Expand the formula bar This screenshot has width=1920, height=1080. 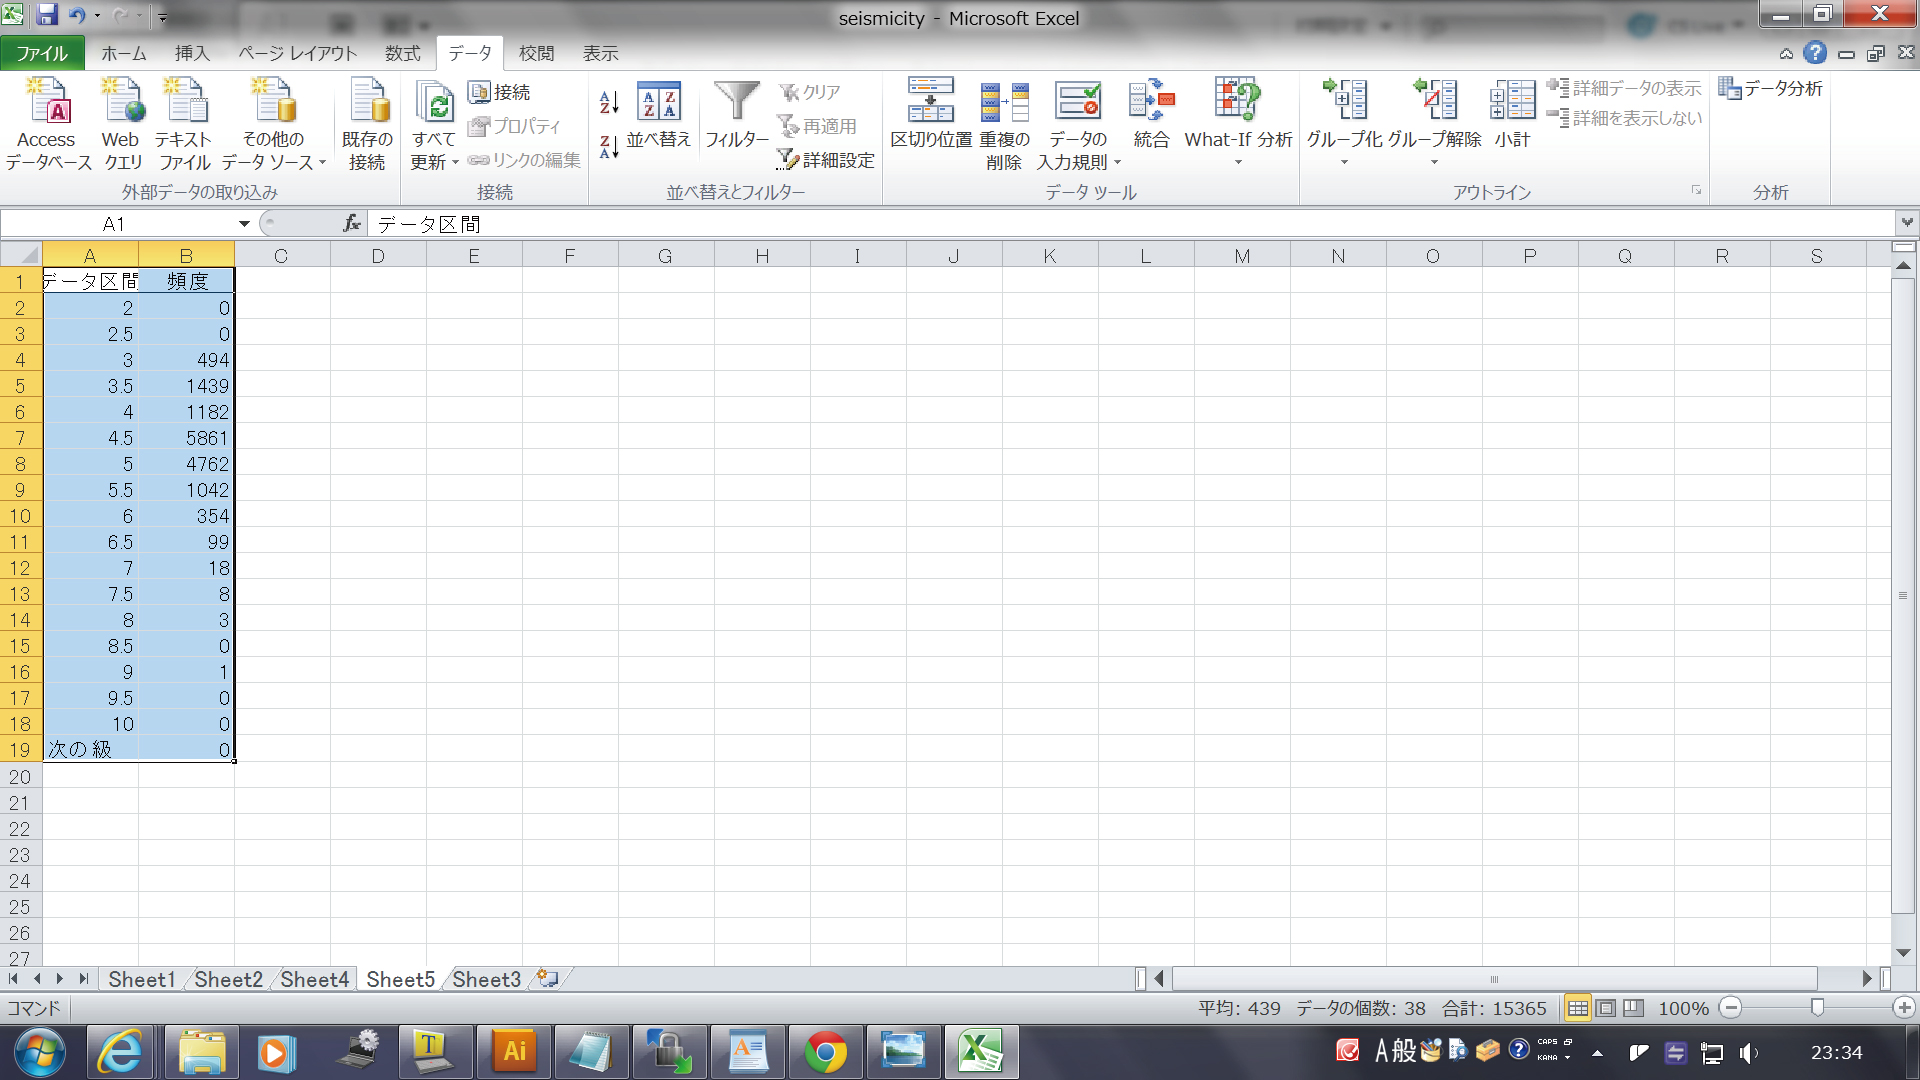1907,223
